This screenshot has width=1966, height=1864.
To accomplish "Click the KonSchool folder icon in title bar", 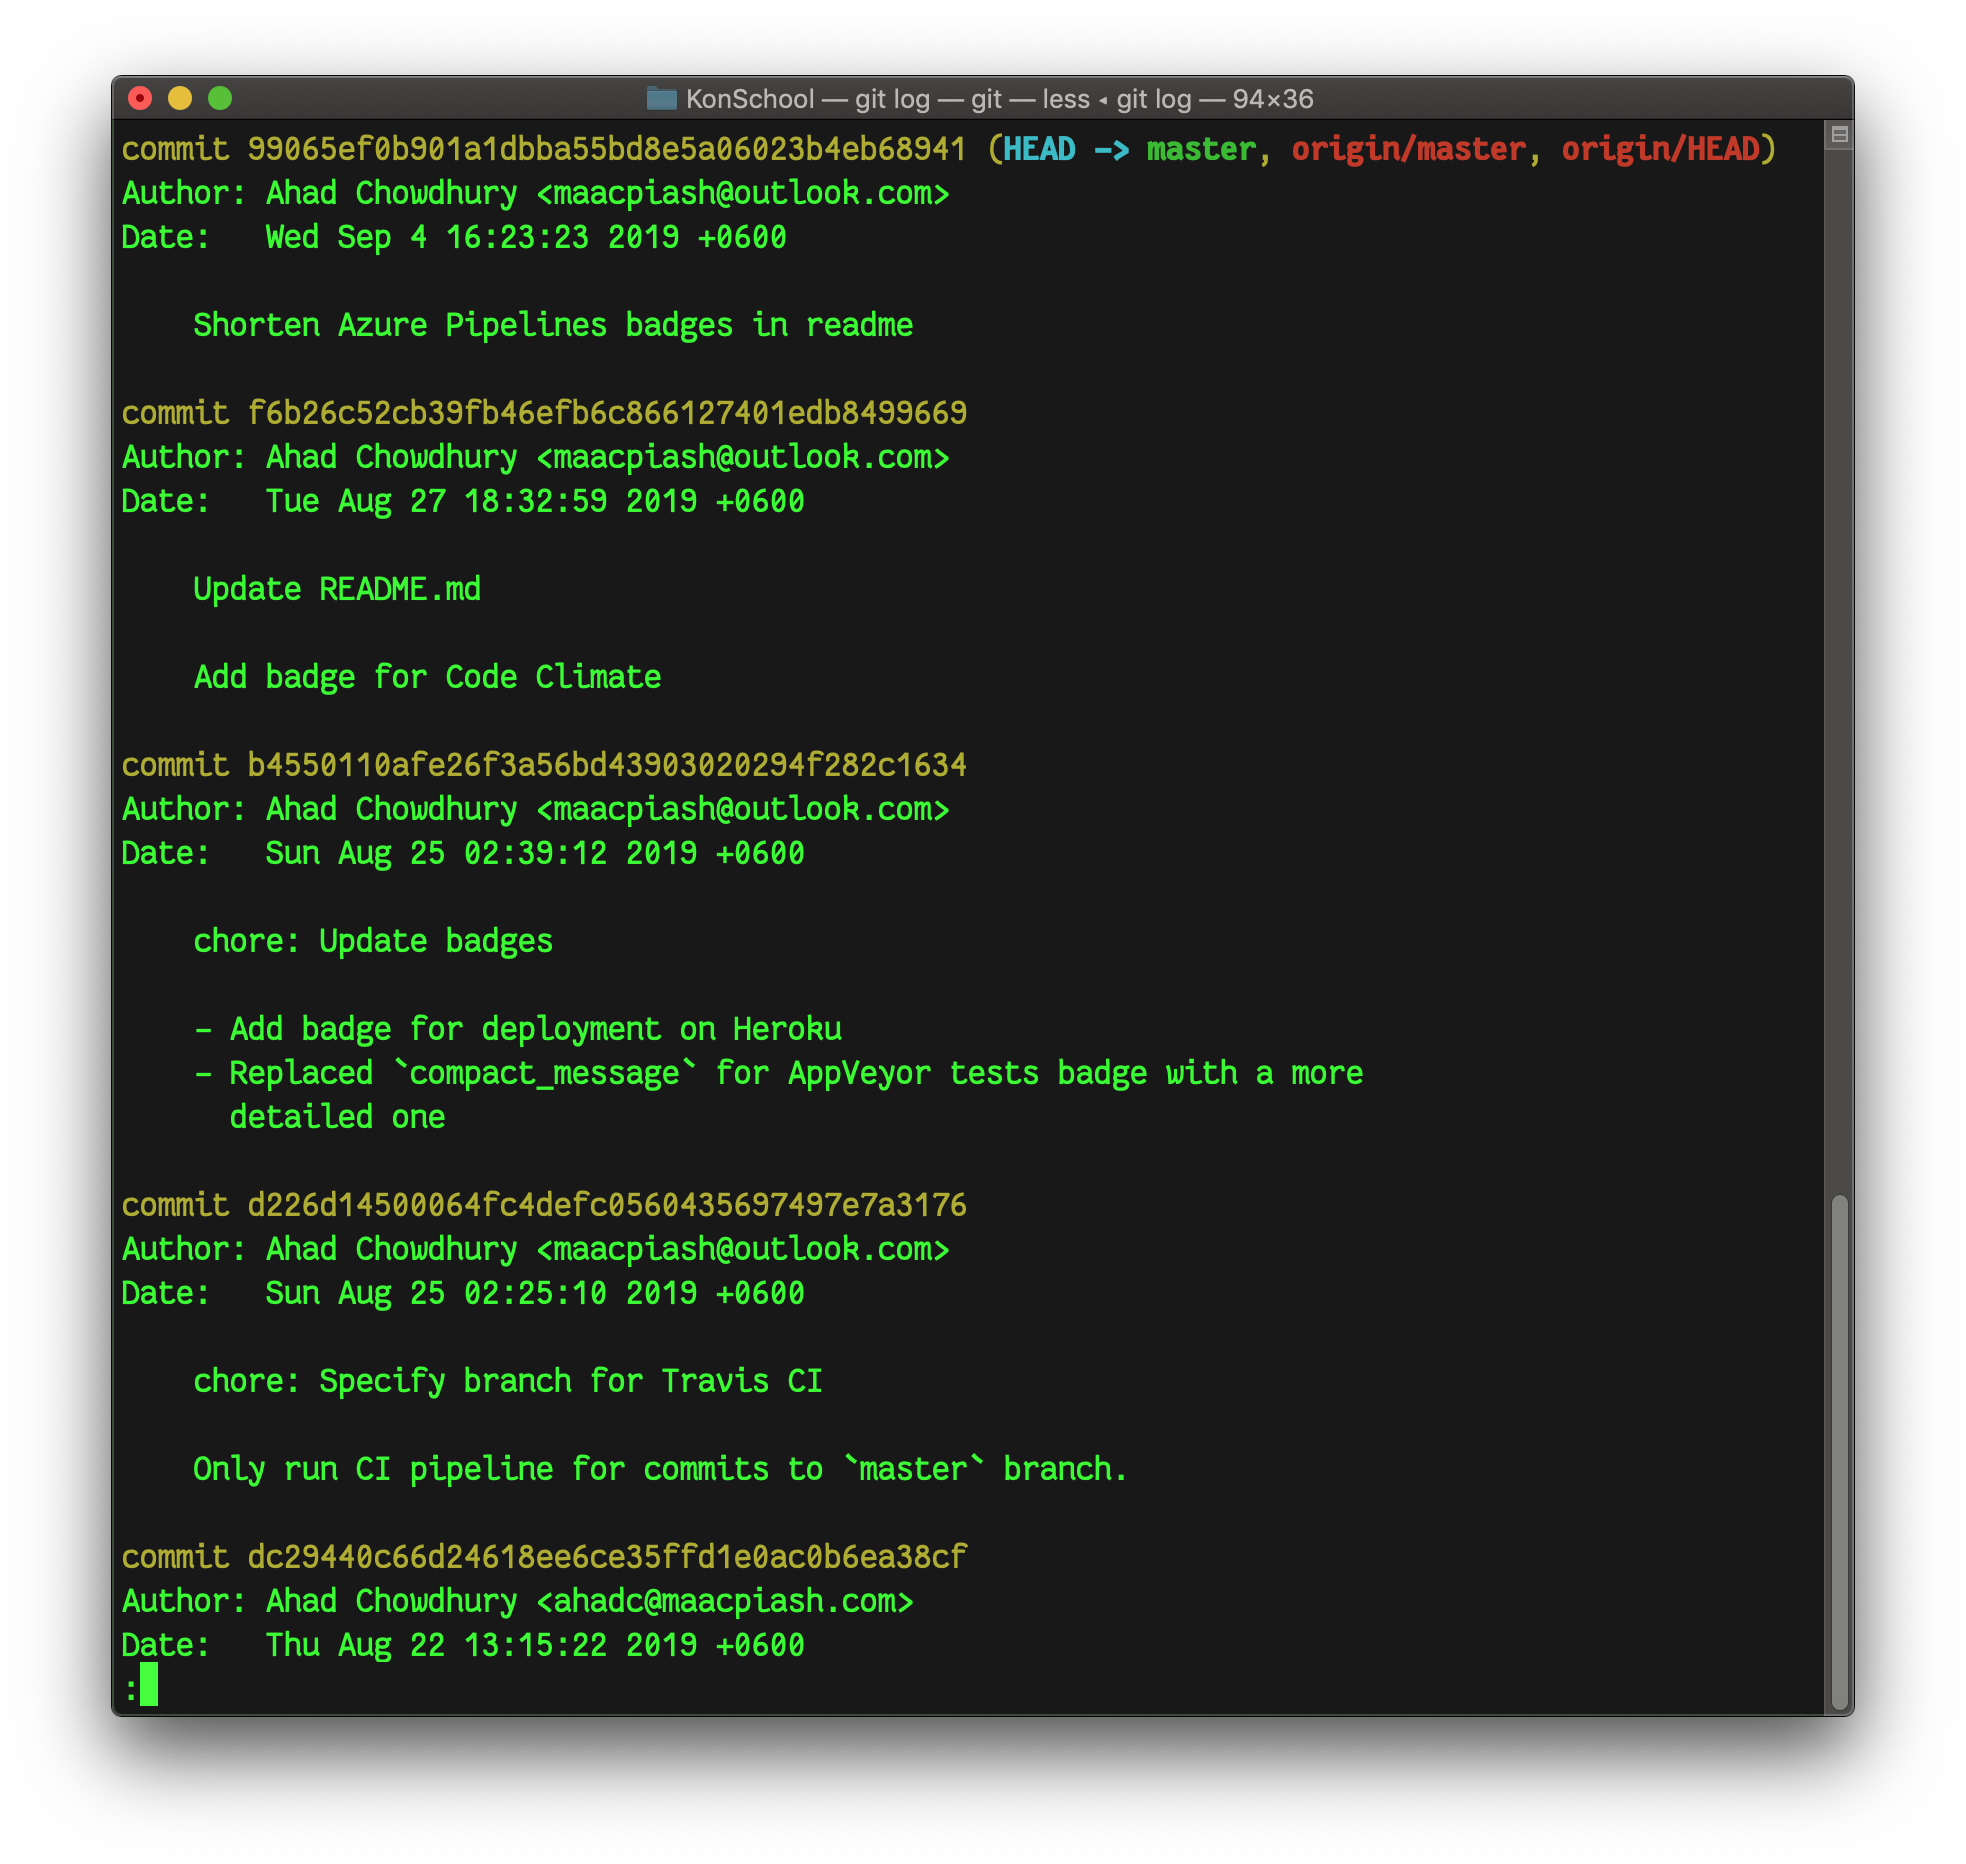I will click(661, 98).
